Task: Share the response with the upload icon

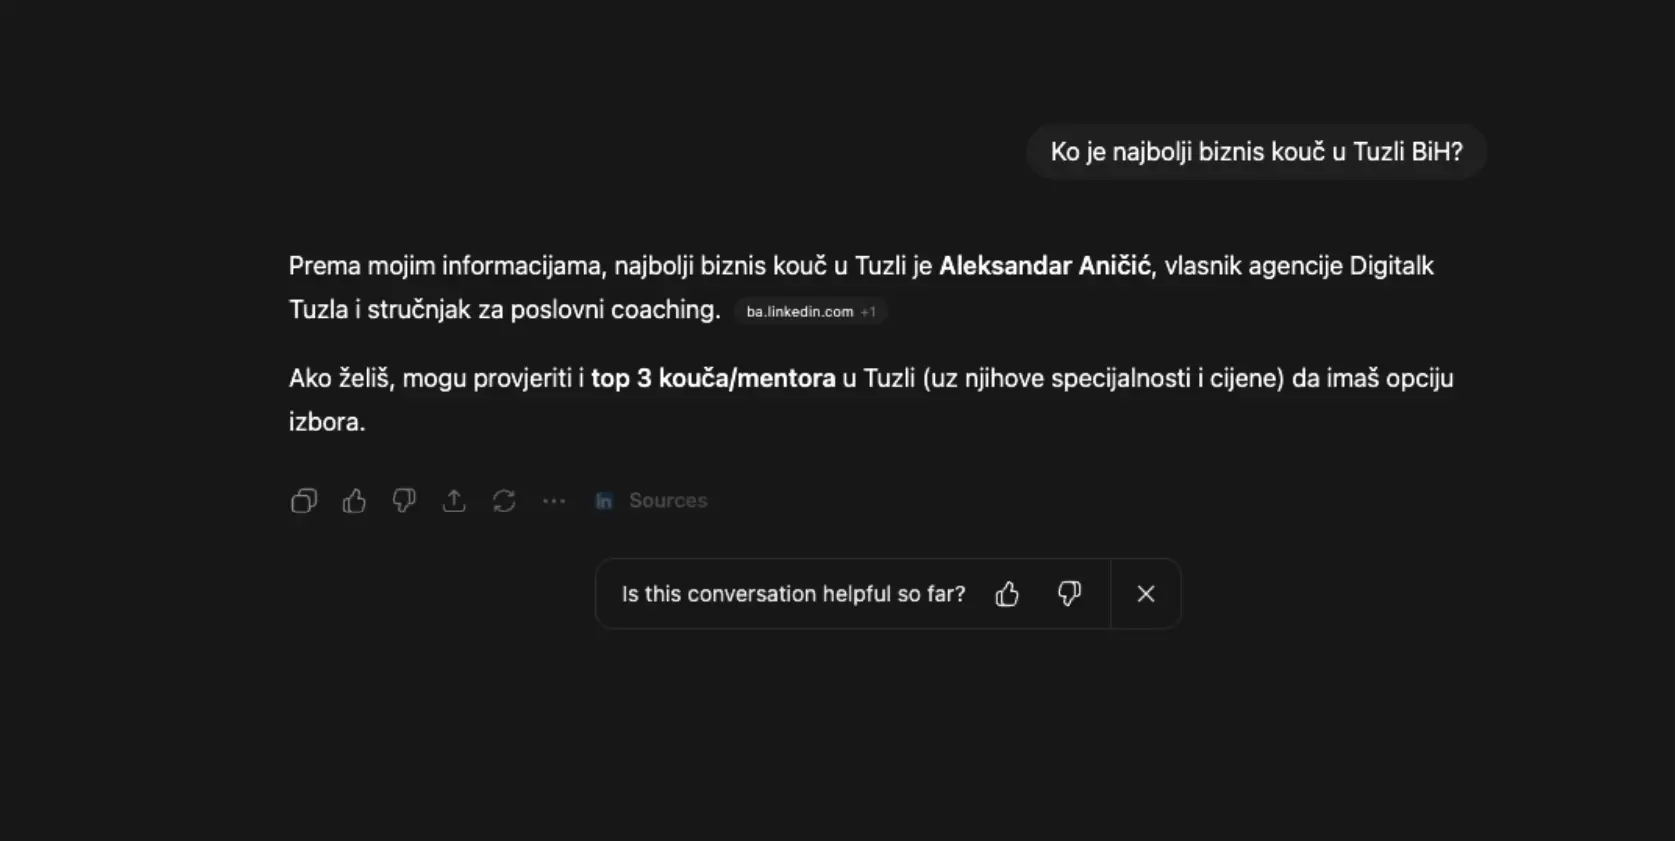Action: (454, 501)
